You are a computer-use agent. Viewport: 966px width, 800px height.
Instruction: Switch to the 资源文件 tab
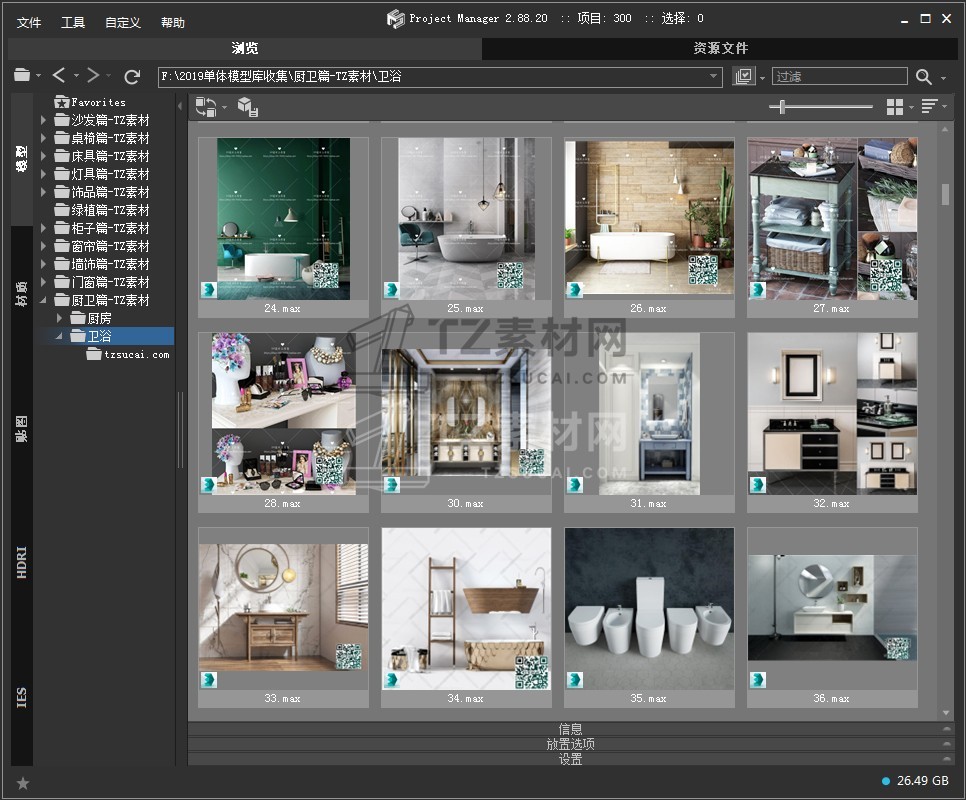pos(720,48)
